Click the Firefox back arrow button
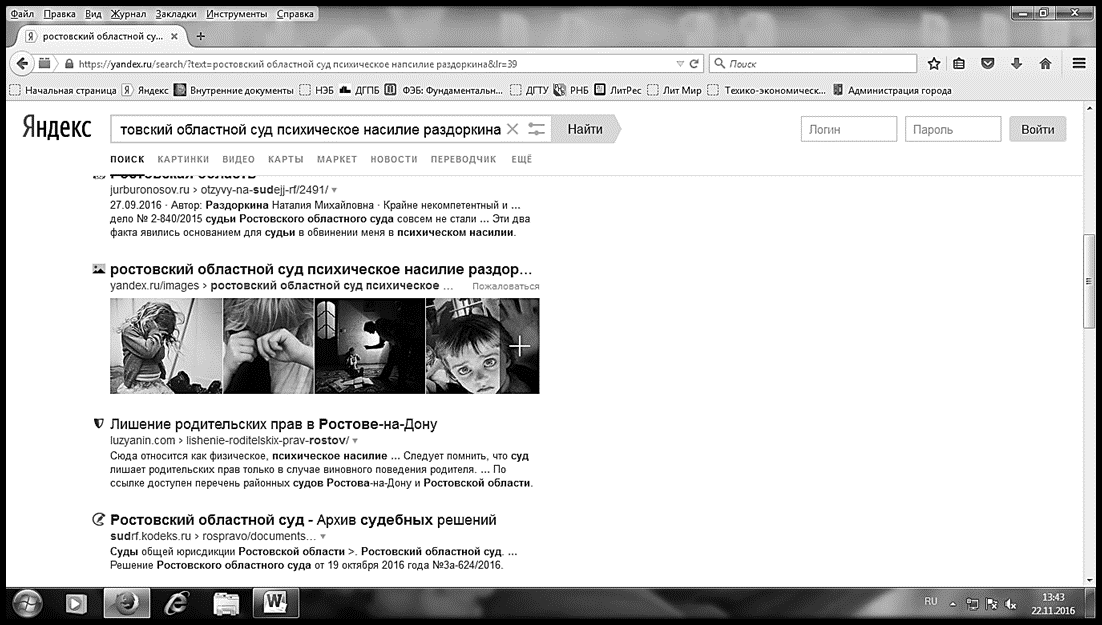 (22, 63)
